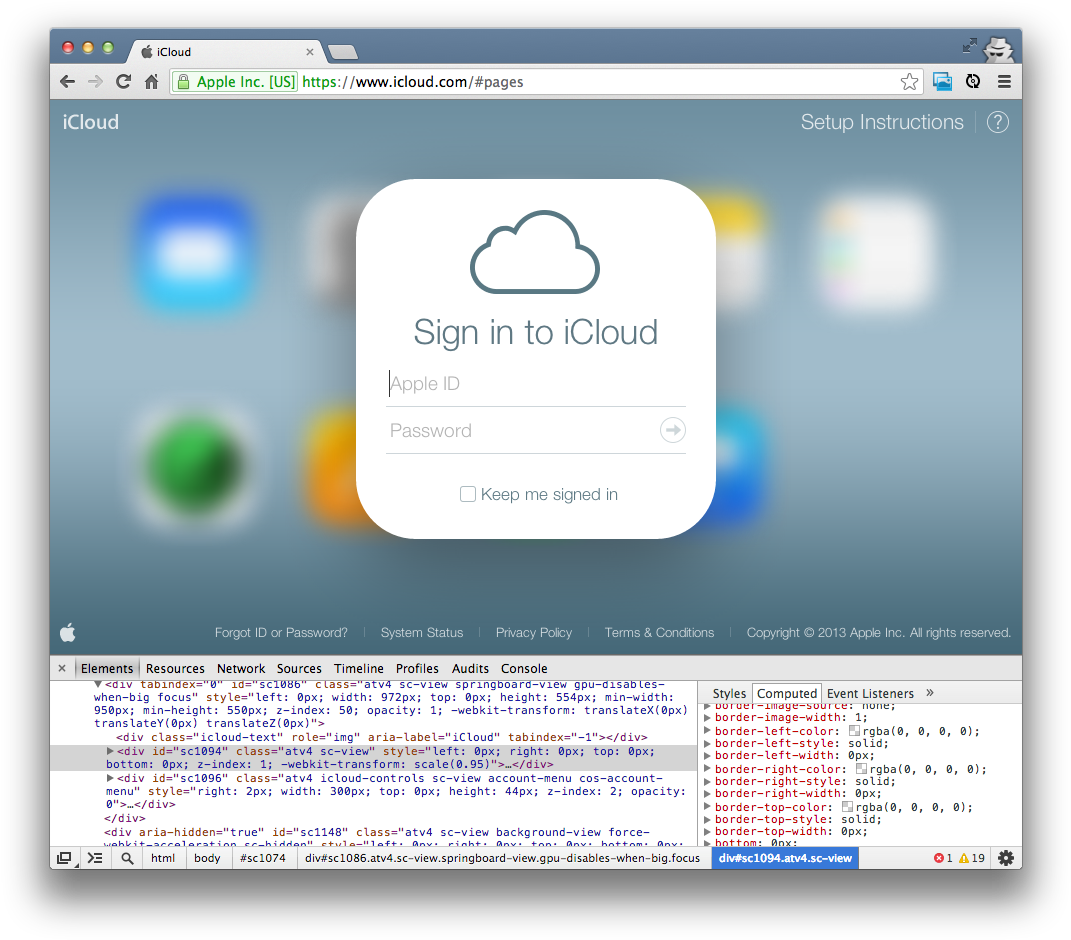Viewport: 1071px width, 940px height.
Task: Click the iCloud help question mark icon
Action: 997,122
